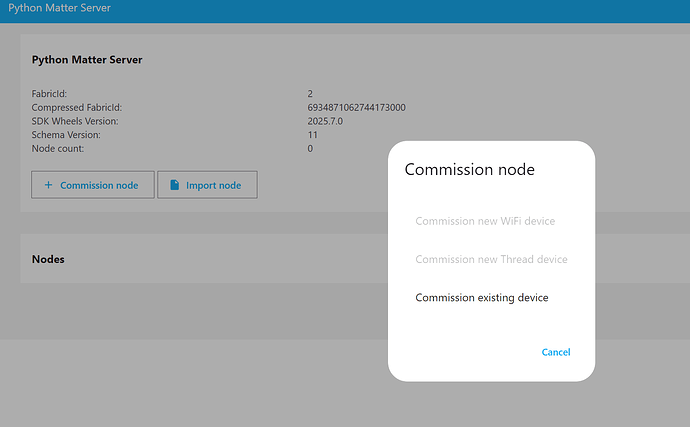690x427 pixels.
Task: Click the Python Matter Server header title
Action: pyautogui.click(x=59, y=8)
